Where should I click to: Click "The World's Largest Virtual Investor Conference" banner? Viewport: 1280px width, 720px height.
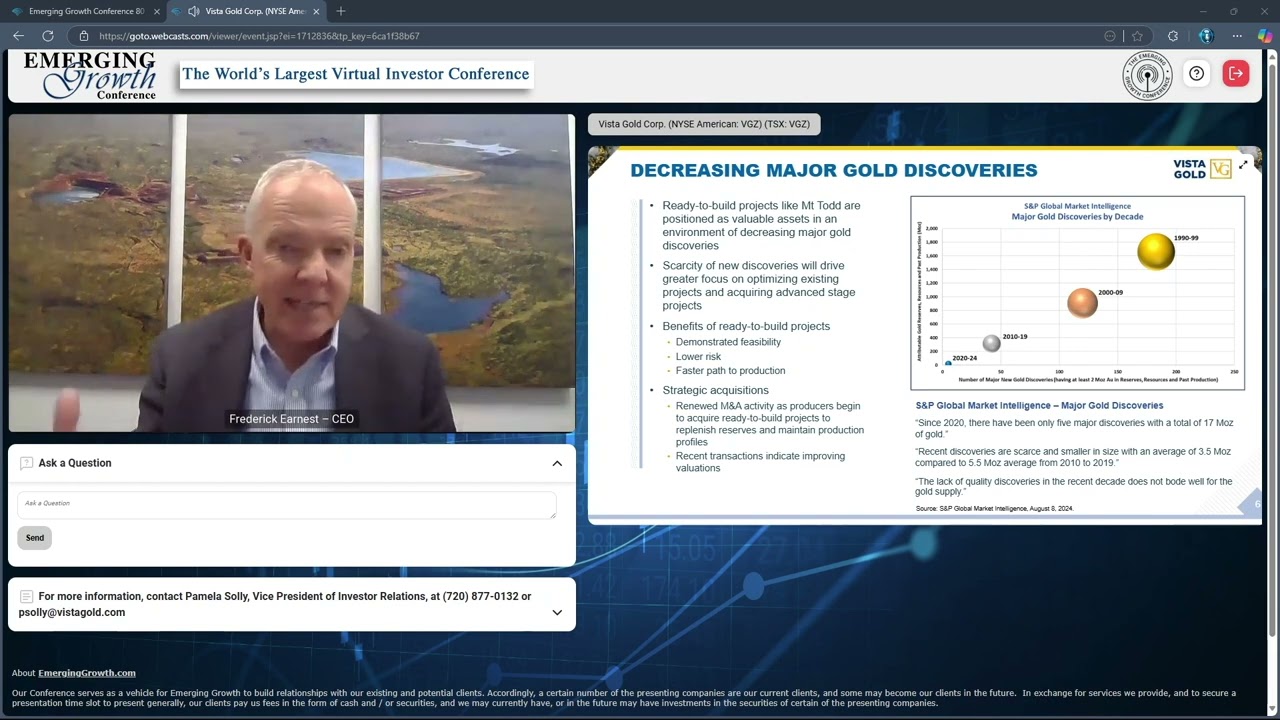pos(356,74)
